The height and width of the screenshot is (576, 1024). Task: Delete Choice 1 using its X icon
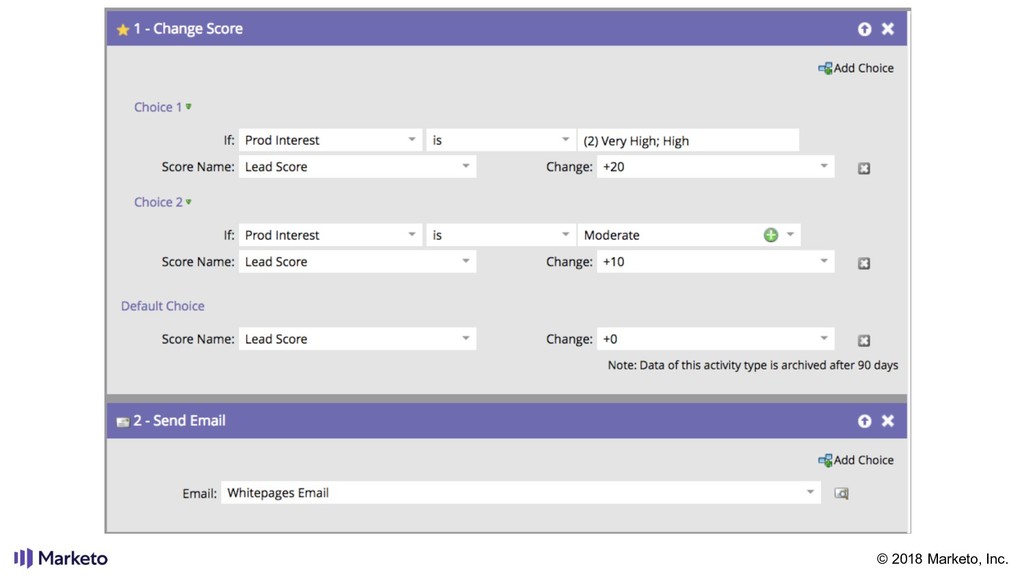pos(864,168)
